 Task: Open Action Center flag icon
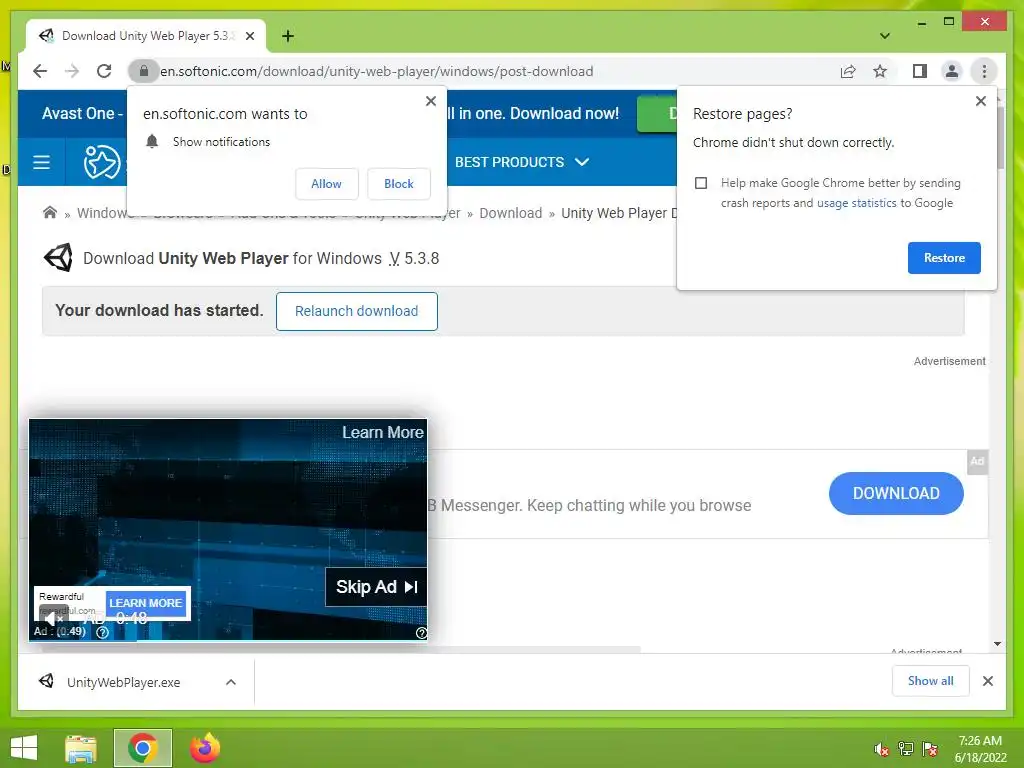pos(930,749)
